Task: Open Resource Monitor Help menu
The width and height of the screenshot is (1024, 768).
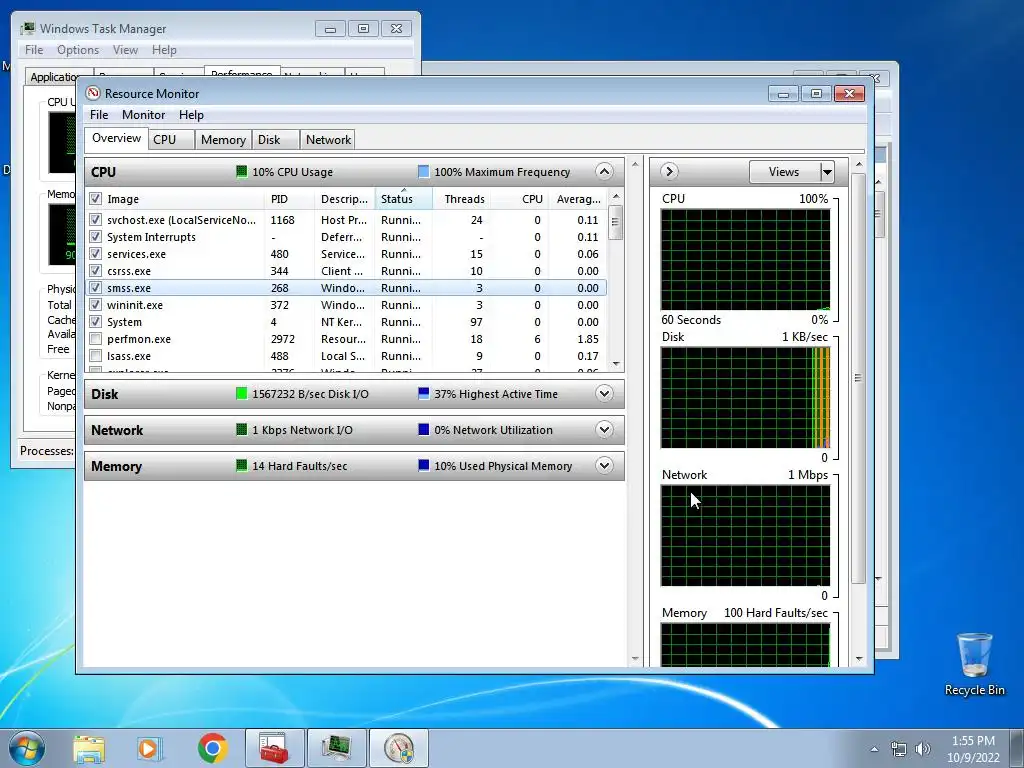Action: pos(191,115)
